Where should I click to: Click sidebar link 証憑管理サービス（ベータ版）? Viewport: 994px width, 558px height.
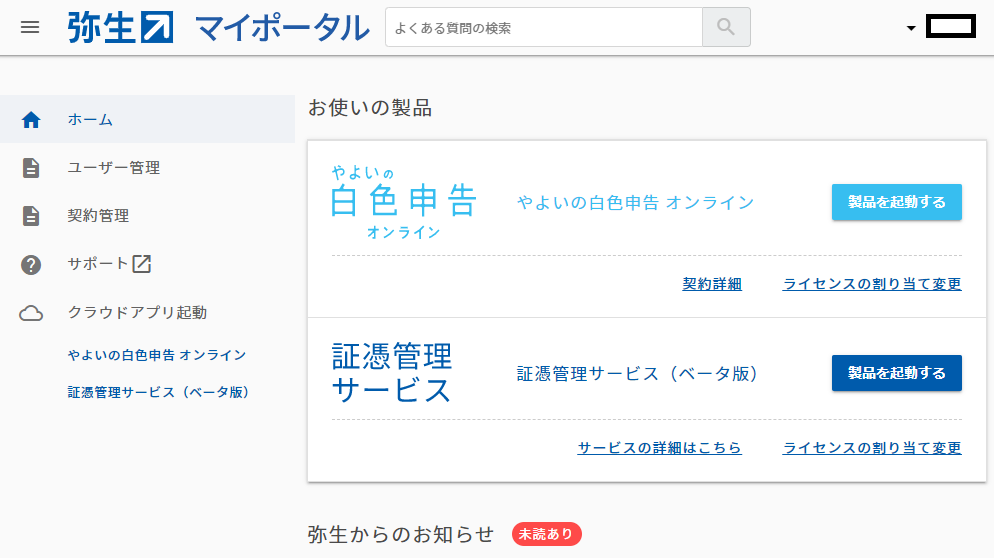[158, 393]
